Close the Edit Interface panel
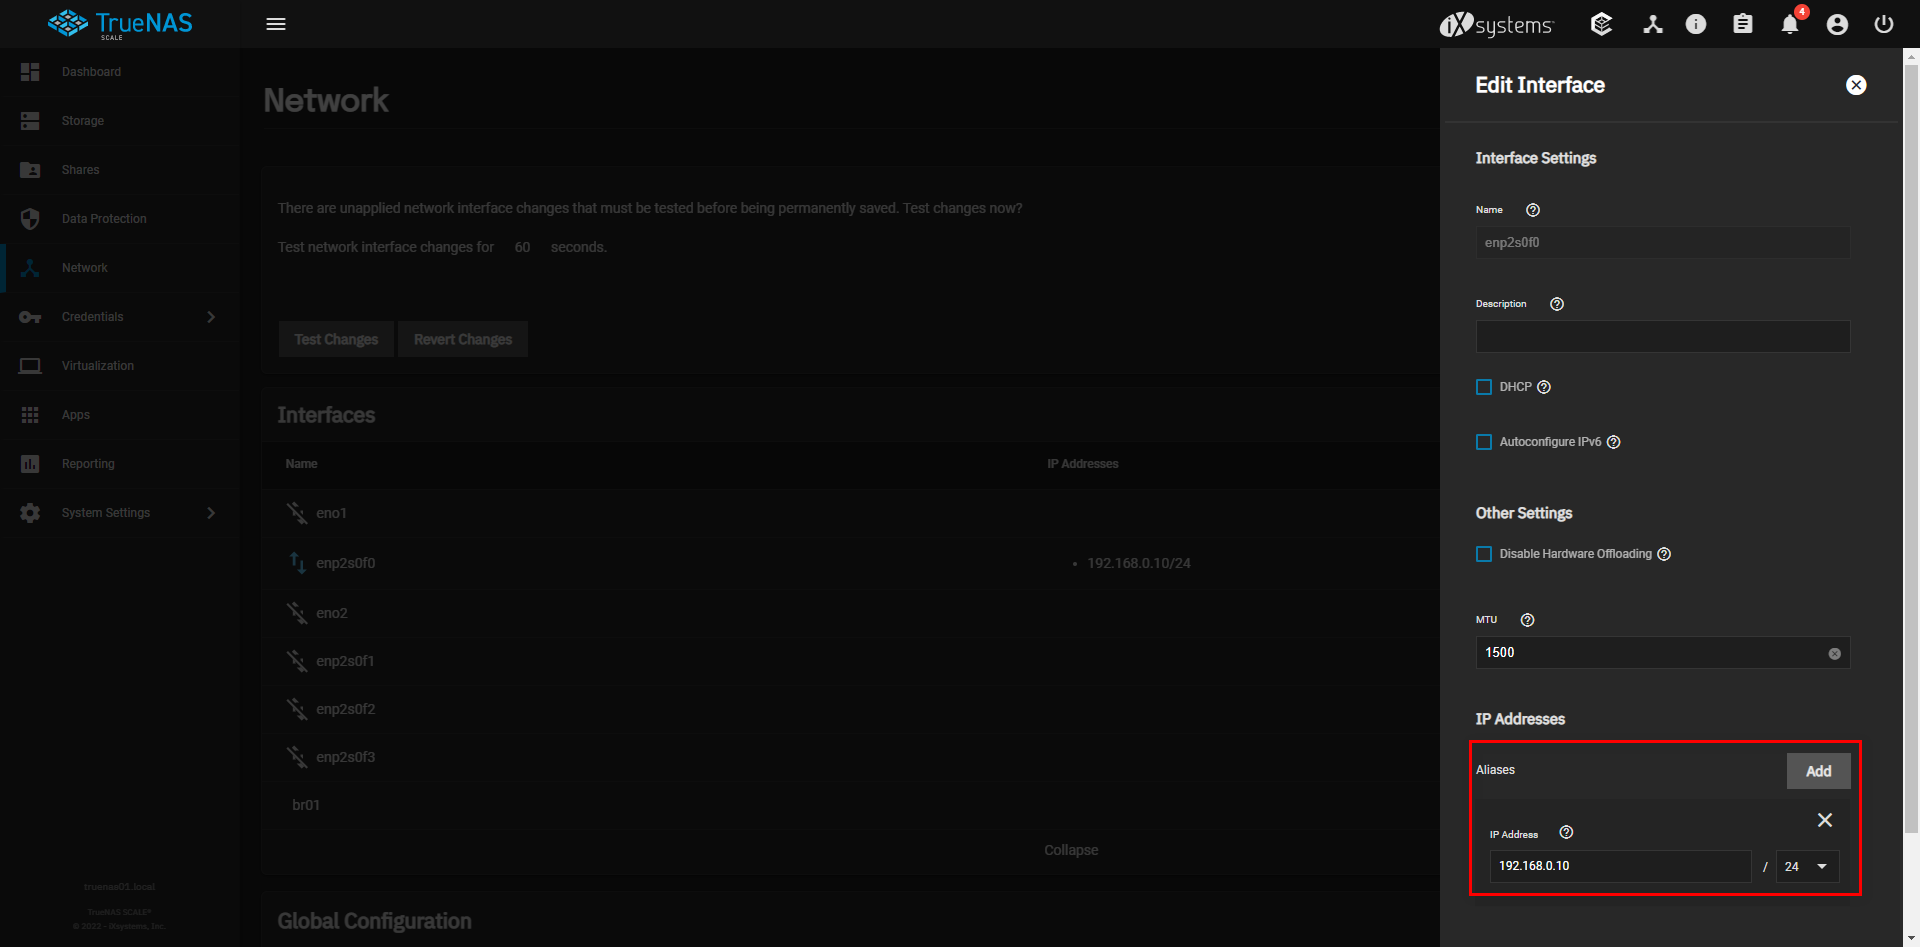 (x=1856, y=85)
